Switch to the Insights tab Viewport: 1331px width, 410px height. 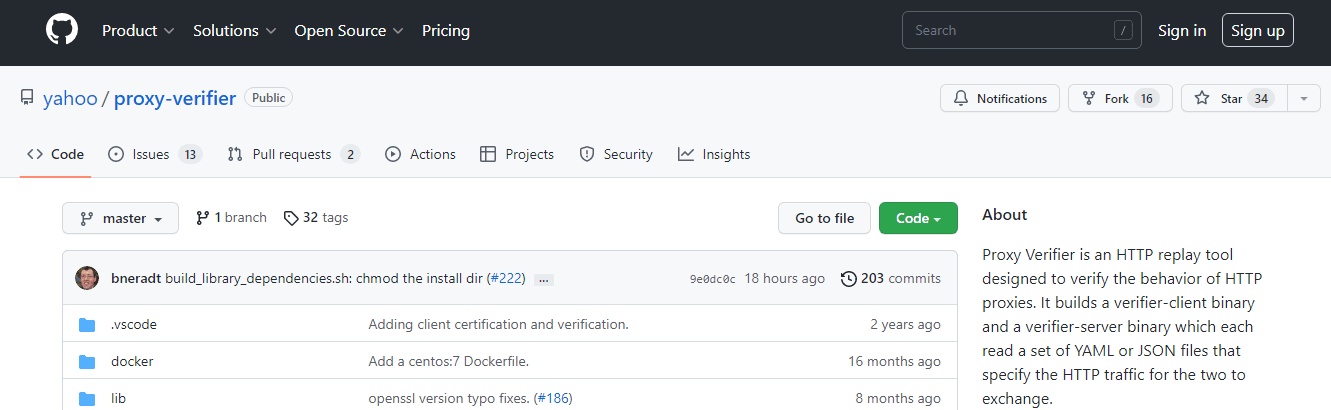(x=713, y=154)
